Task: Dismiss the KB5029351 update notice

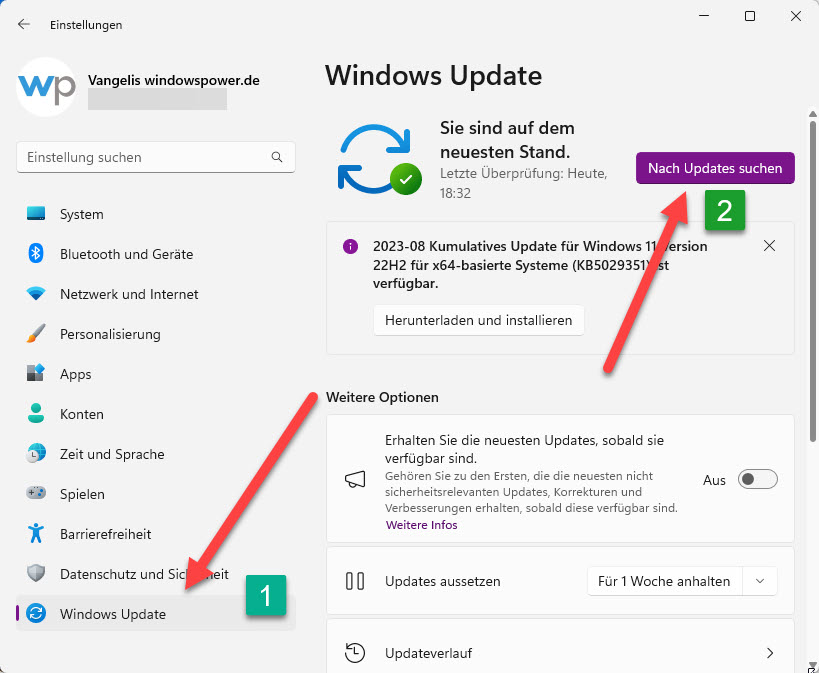Action: [x=769, y=246]
